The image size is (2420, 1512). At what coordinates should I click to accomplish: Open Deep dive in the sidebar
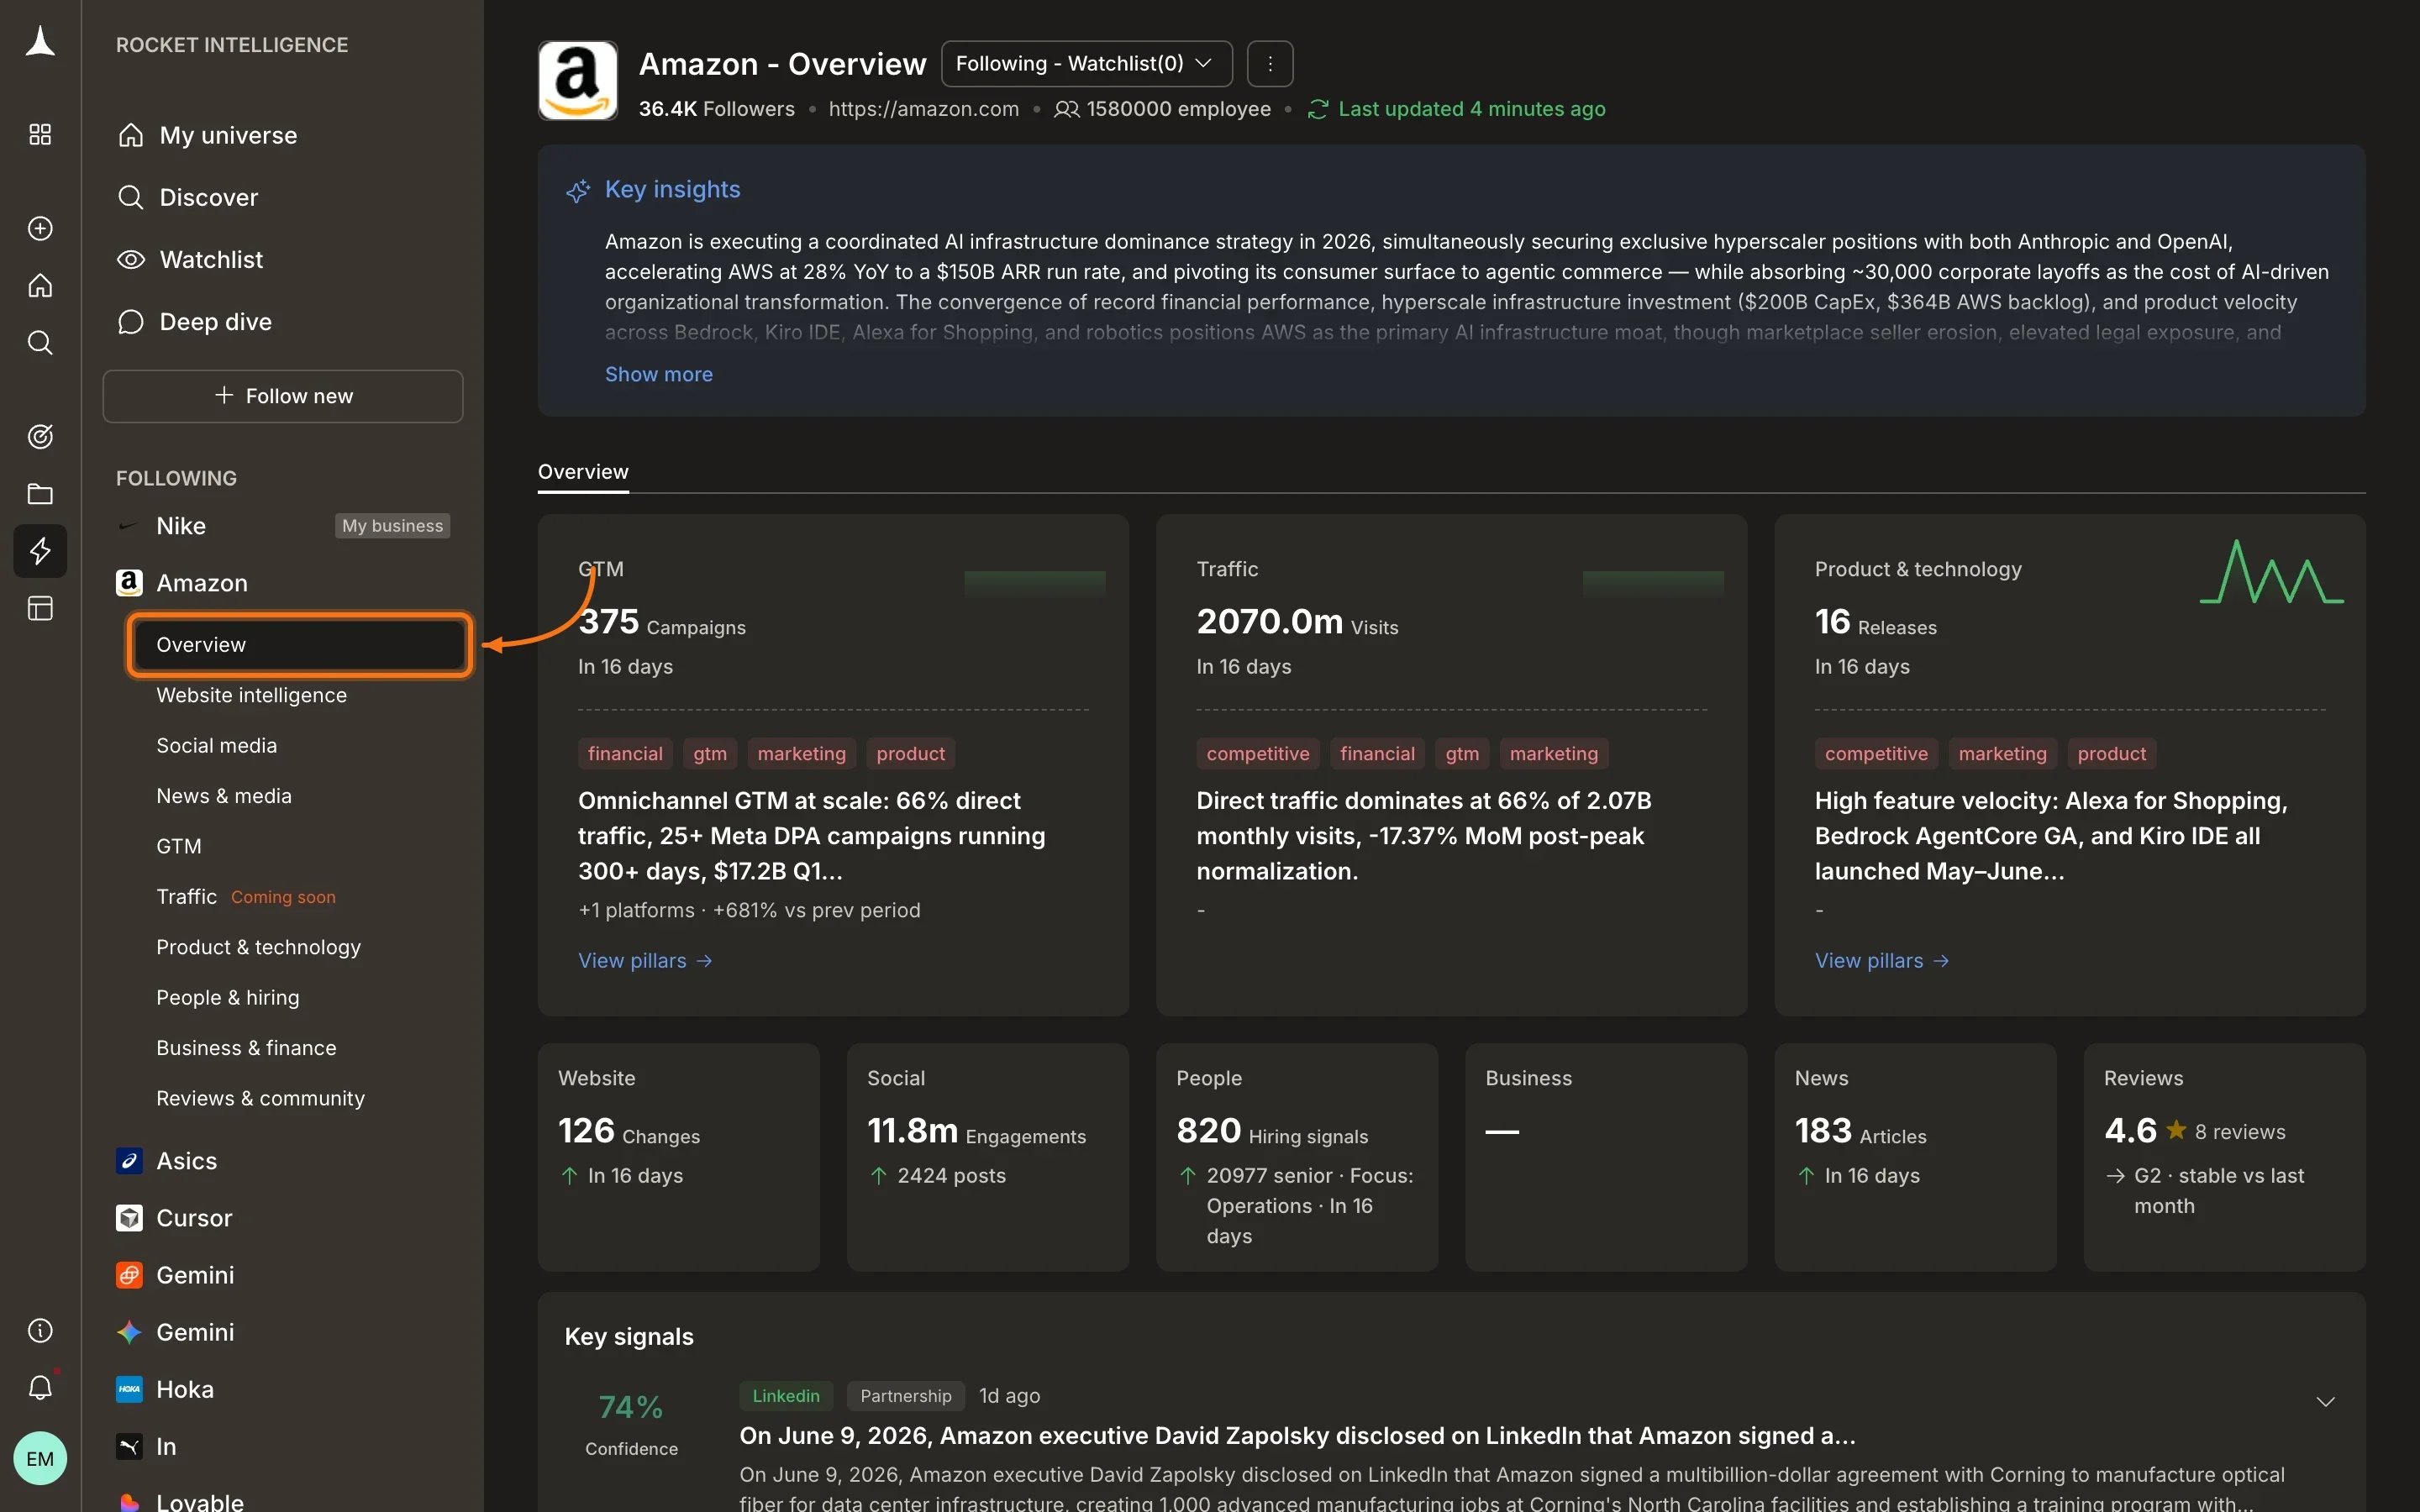pos(215,322)
